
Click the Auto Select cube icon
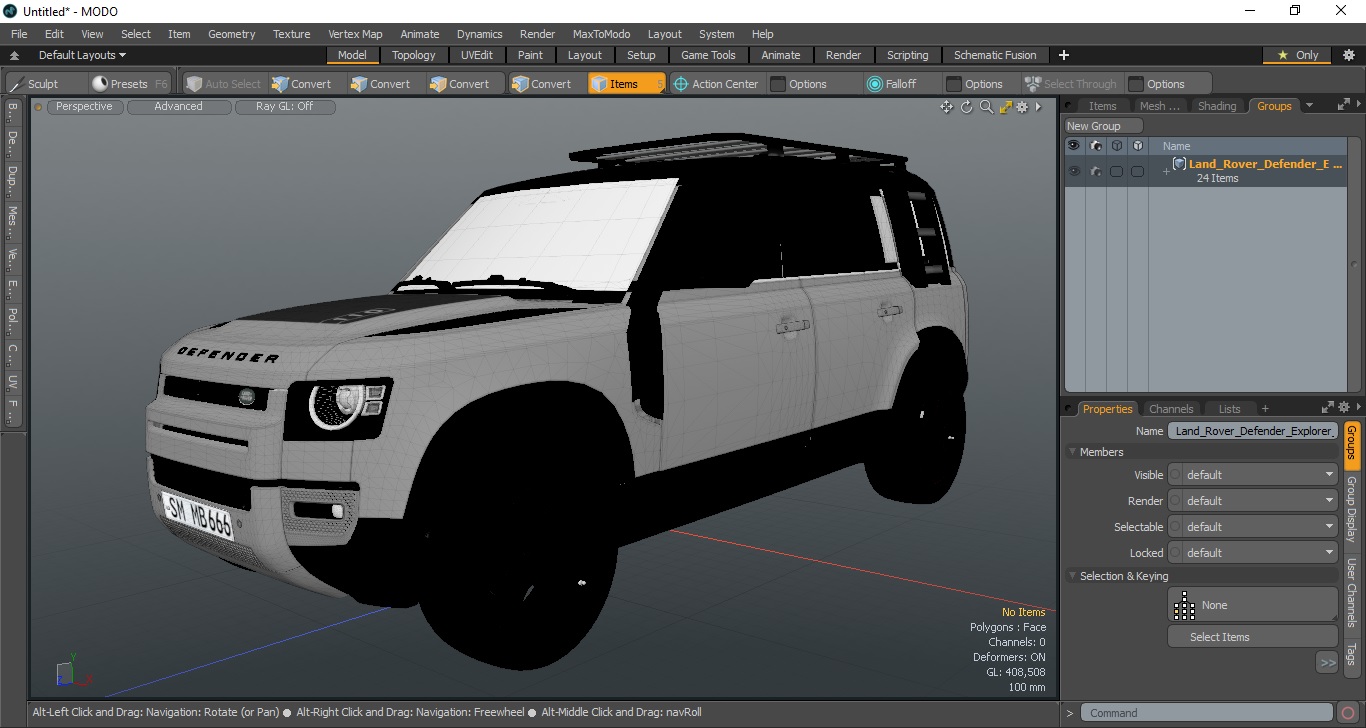[x=194, y=84]
